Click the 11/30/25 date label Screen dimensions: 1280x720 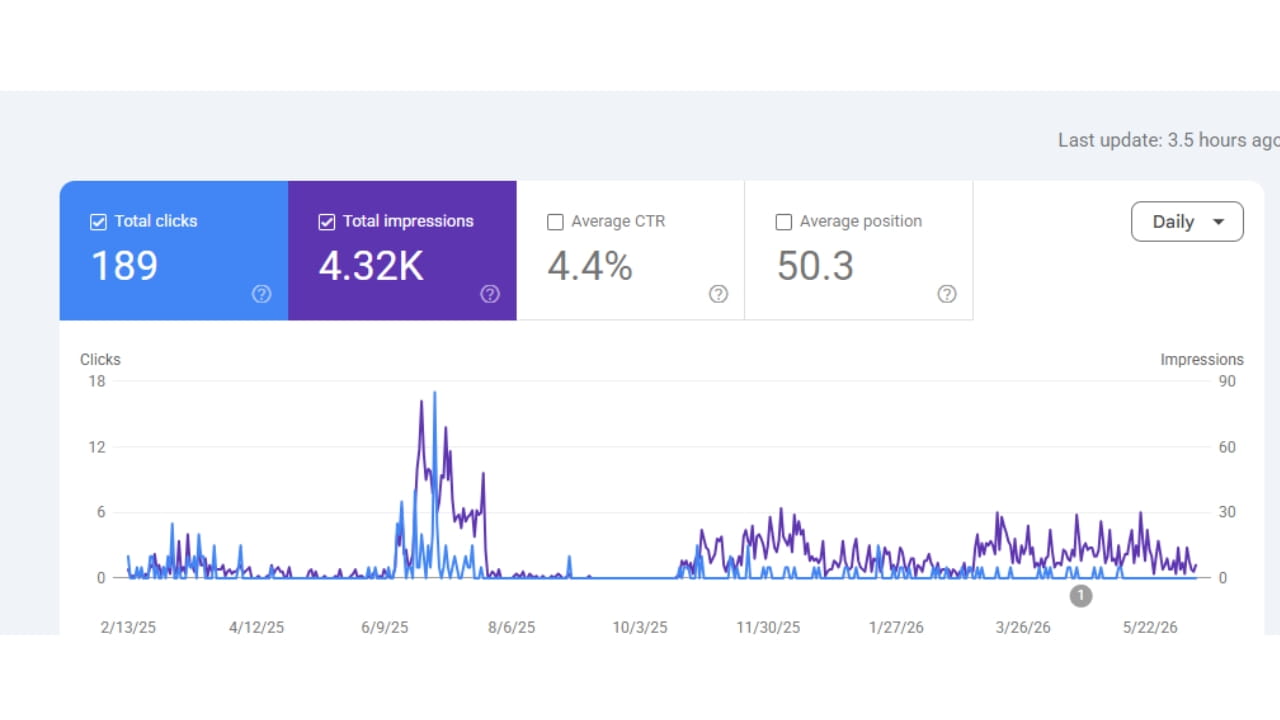point(768,628)
